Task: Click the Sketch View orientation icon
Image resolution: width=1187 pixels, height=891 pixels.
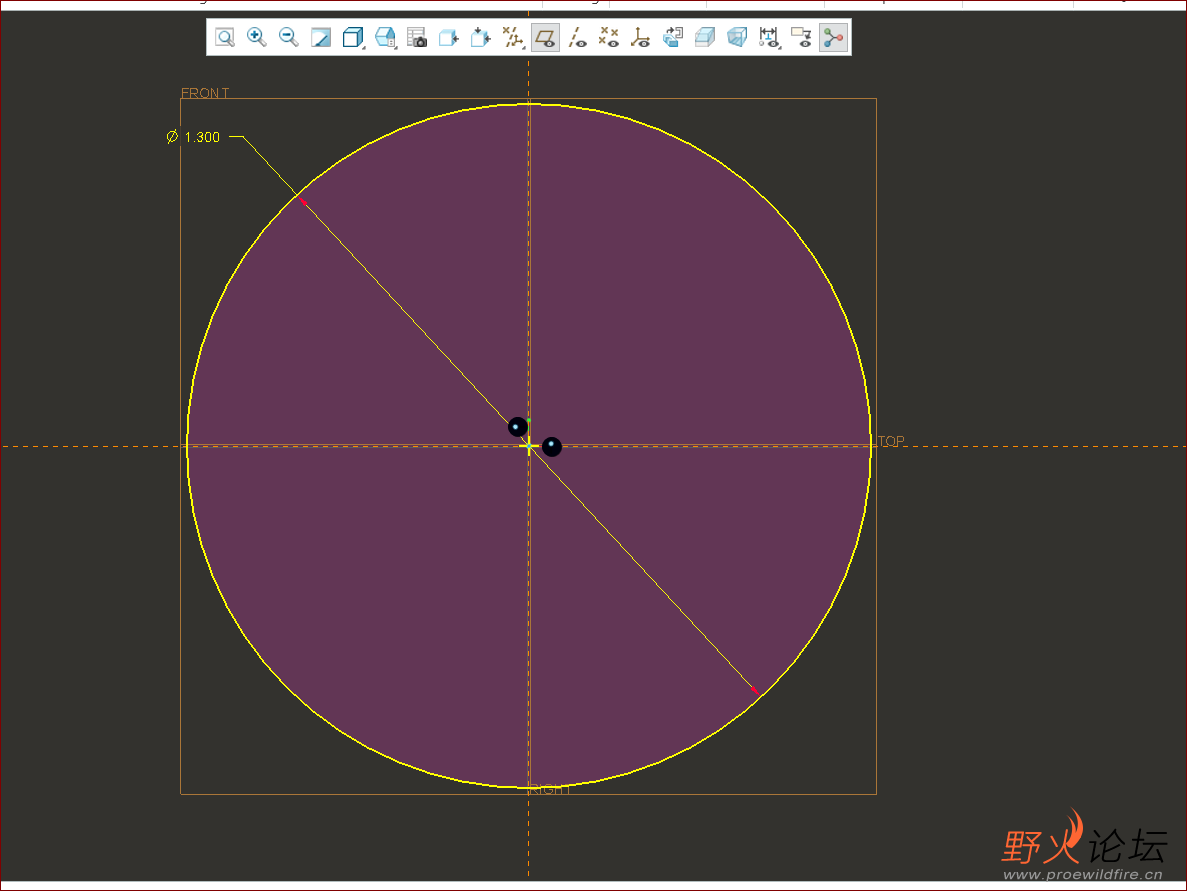Action: coord(481,37)
